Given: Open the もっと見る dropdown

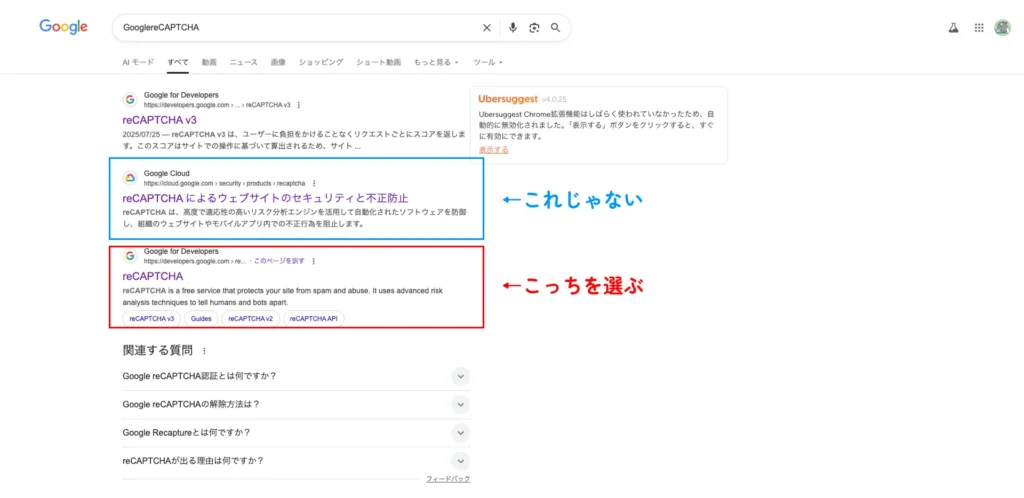Looking at the screenshot, I should pos(435,62).
